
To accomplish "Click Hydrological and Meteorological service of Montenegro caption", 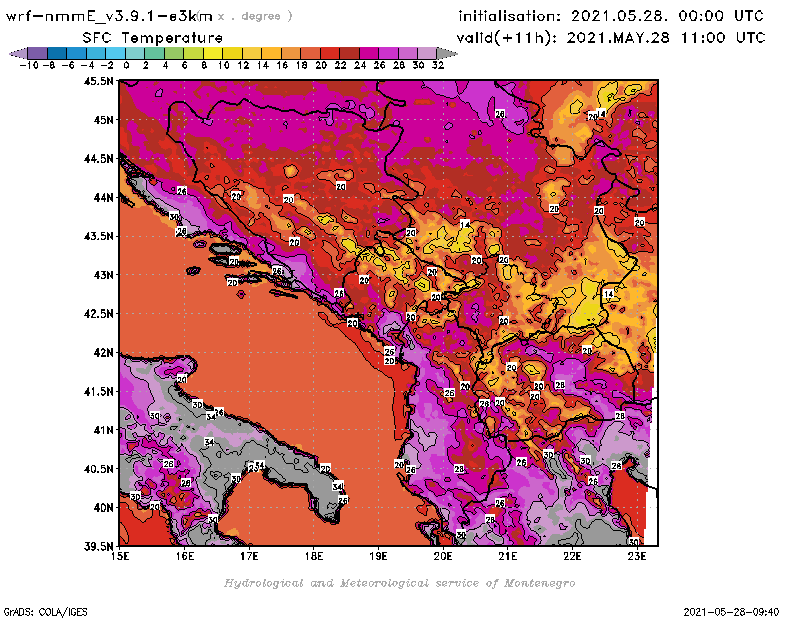I will point(399,583).
